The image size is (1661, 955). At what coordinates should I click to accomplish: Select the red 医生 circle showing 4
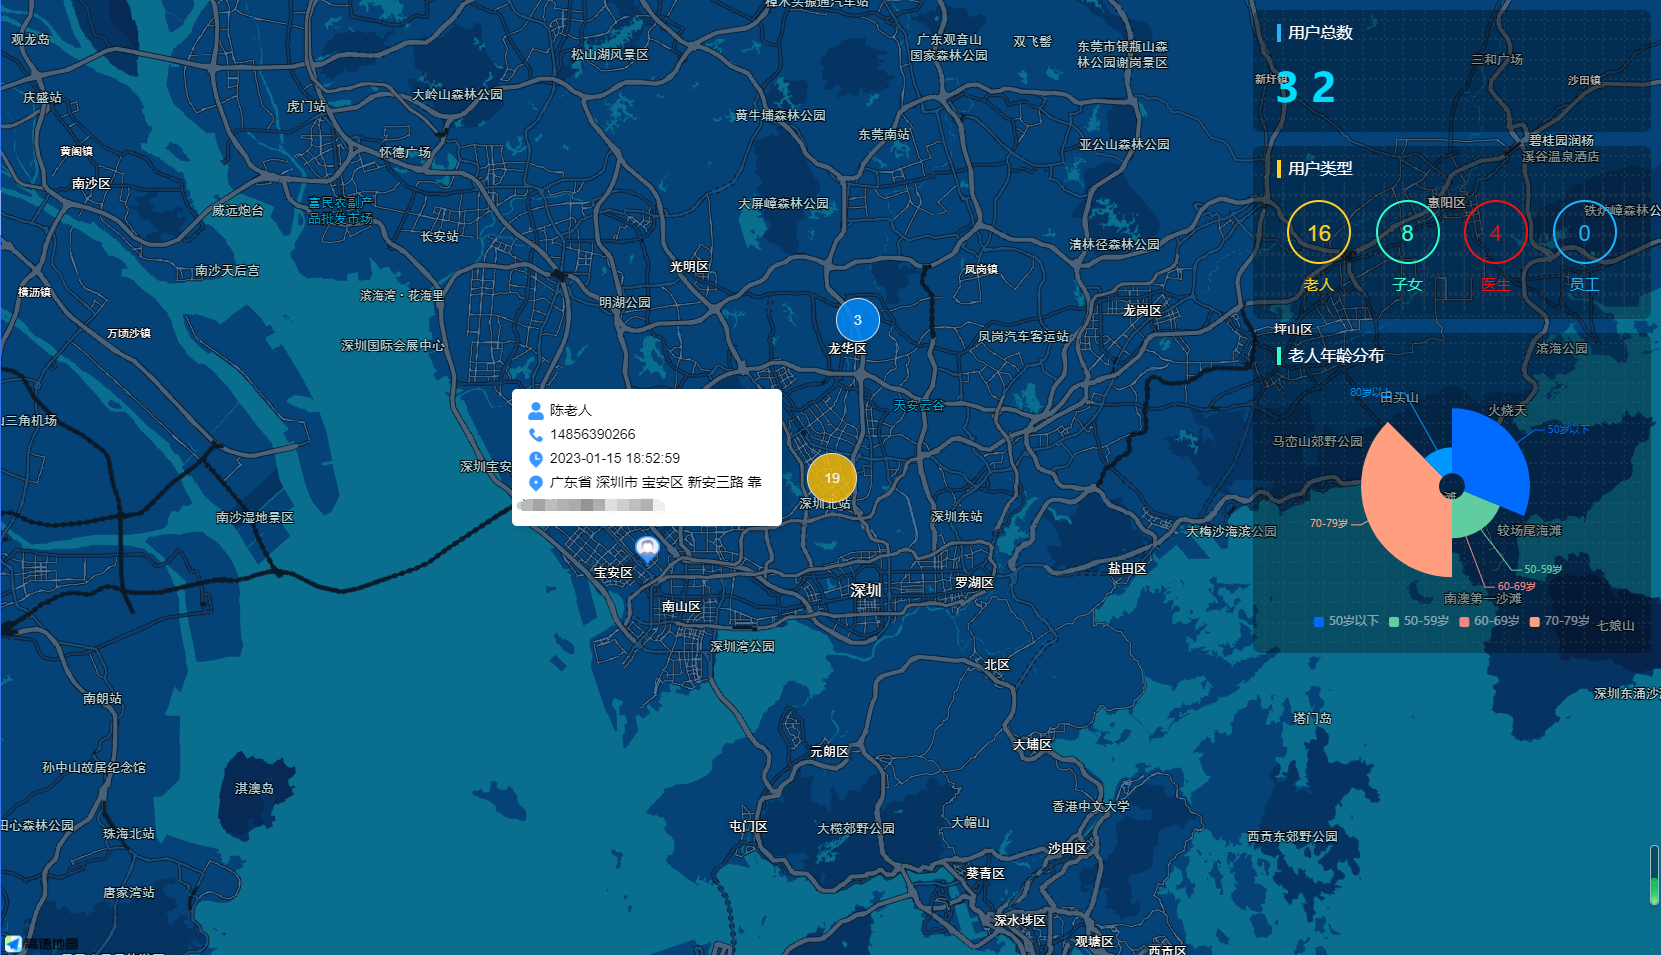coord(1495,233)
